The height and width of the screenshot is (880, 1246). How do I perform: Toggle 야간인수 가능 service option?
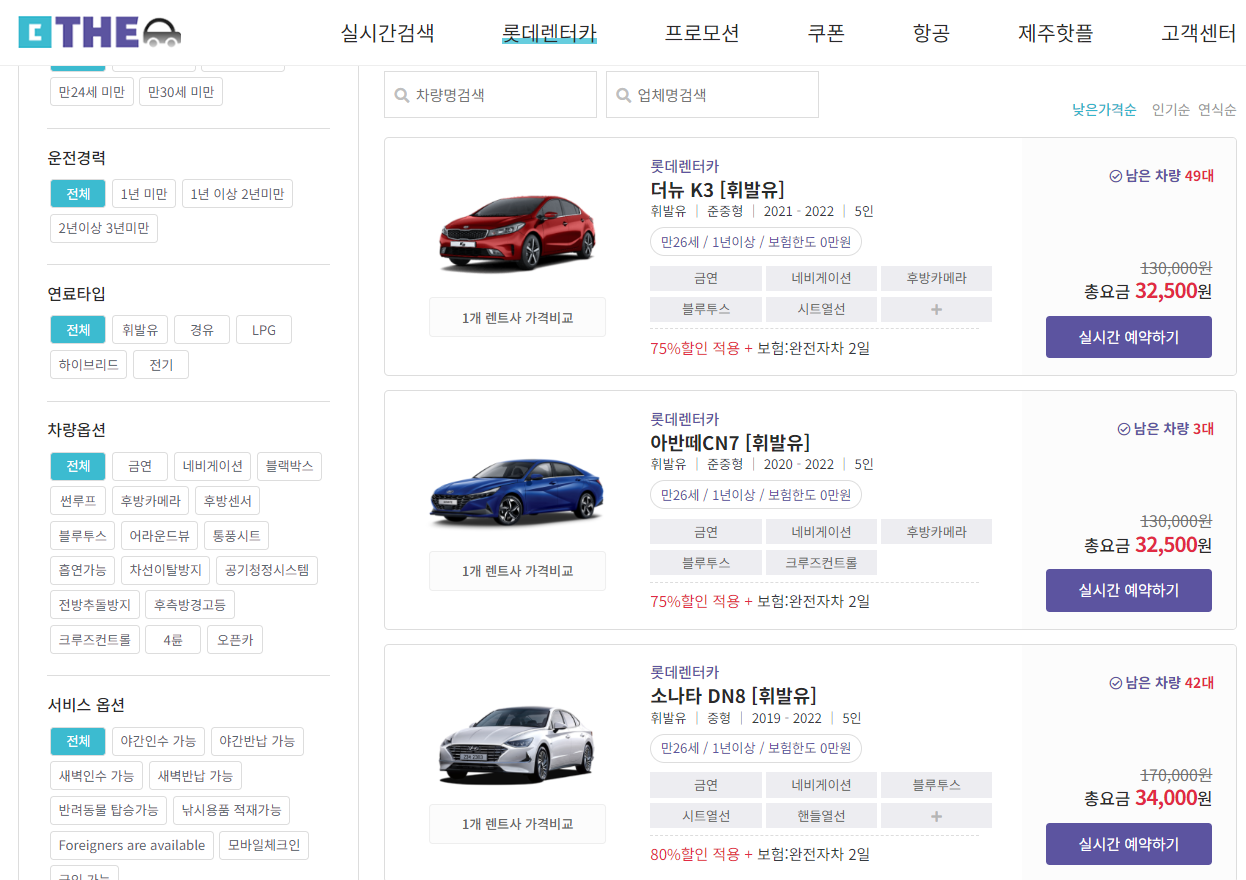pyautogui.click(x=158, y=741)
